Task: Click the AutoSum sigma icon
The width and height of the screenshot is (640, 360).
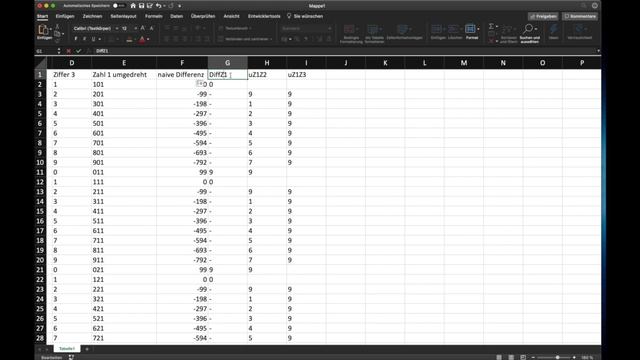Action: point(491,27)
